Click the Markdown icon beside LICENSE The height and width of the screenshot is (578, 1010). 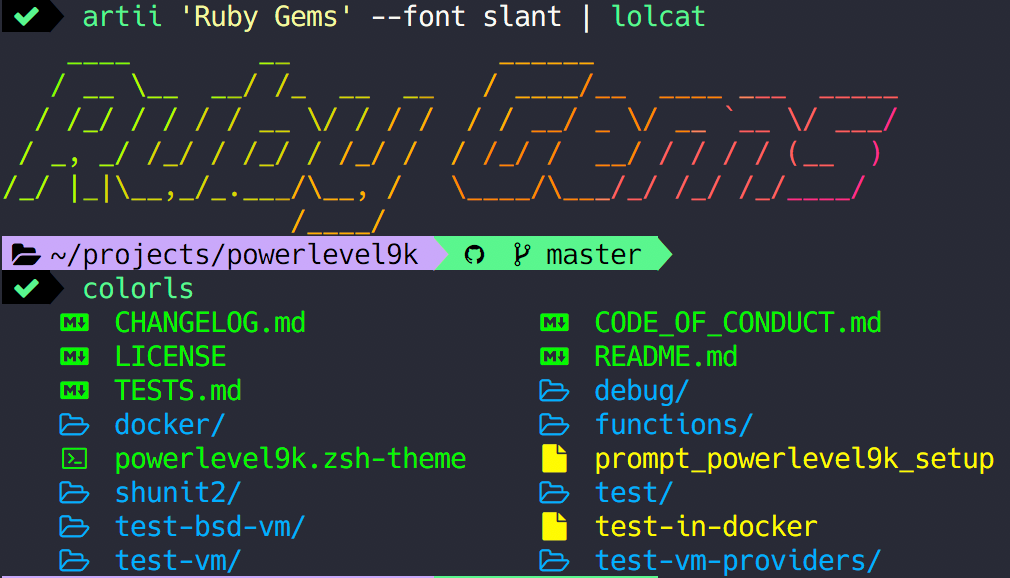pos(74,356)
